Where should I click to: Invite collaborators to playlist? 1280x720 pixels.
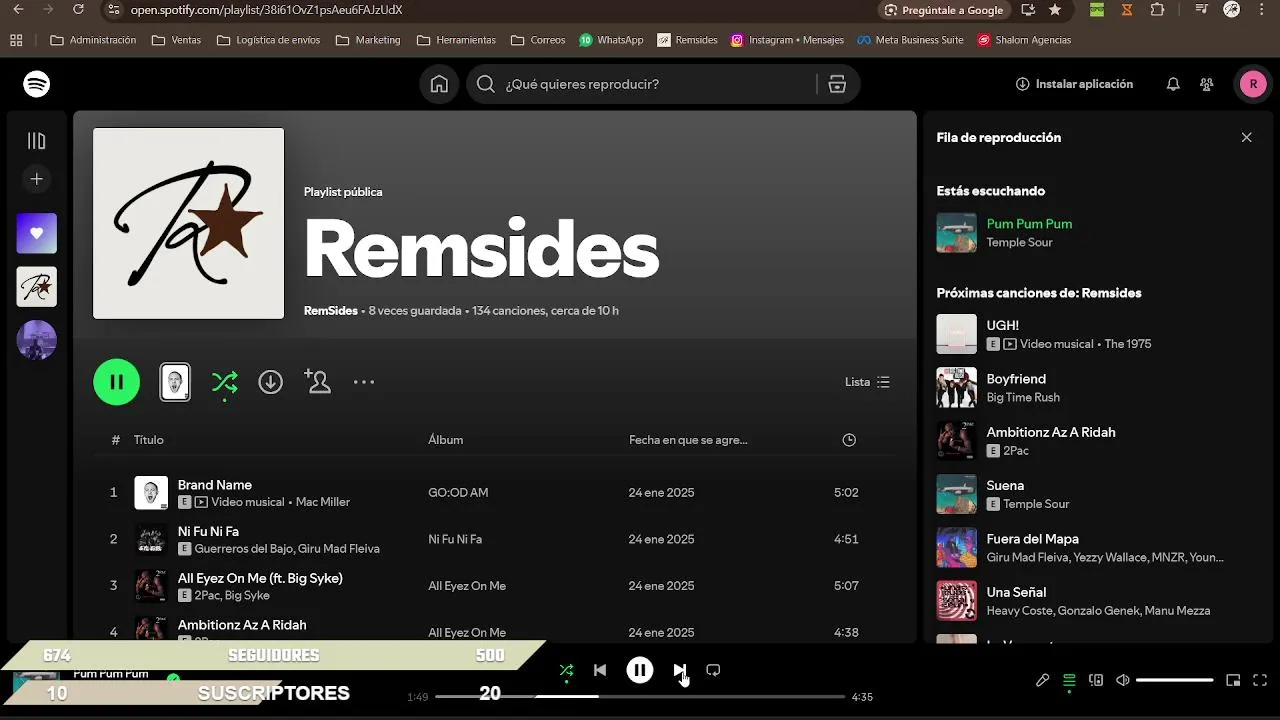pos(317,382)
